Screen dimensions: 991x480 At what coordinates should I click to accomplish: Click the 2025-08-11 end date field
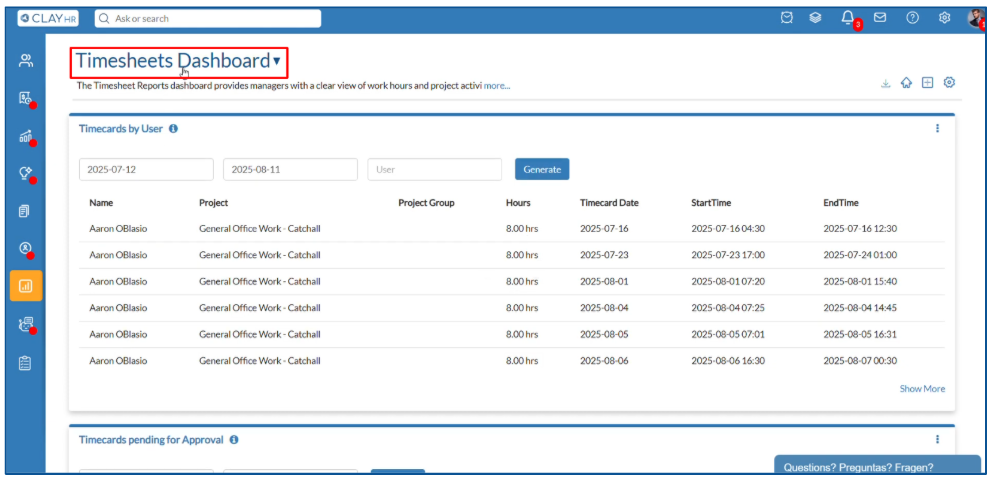pyautogui.click(x=290, y=169)
